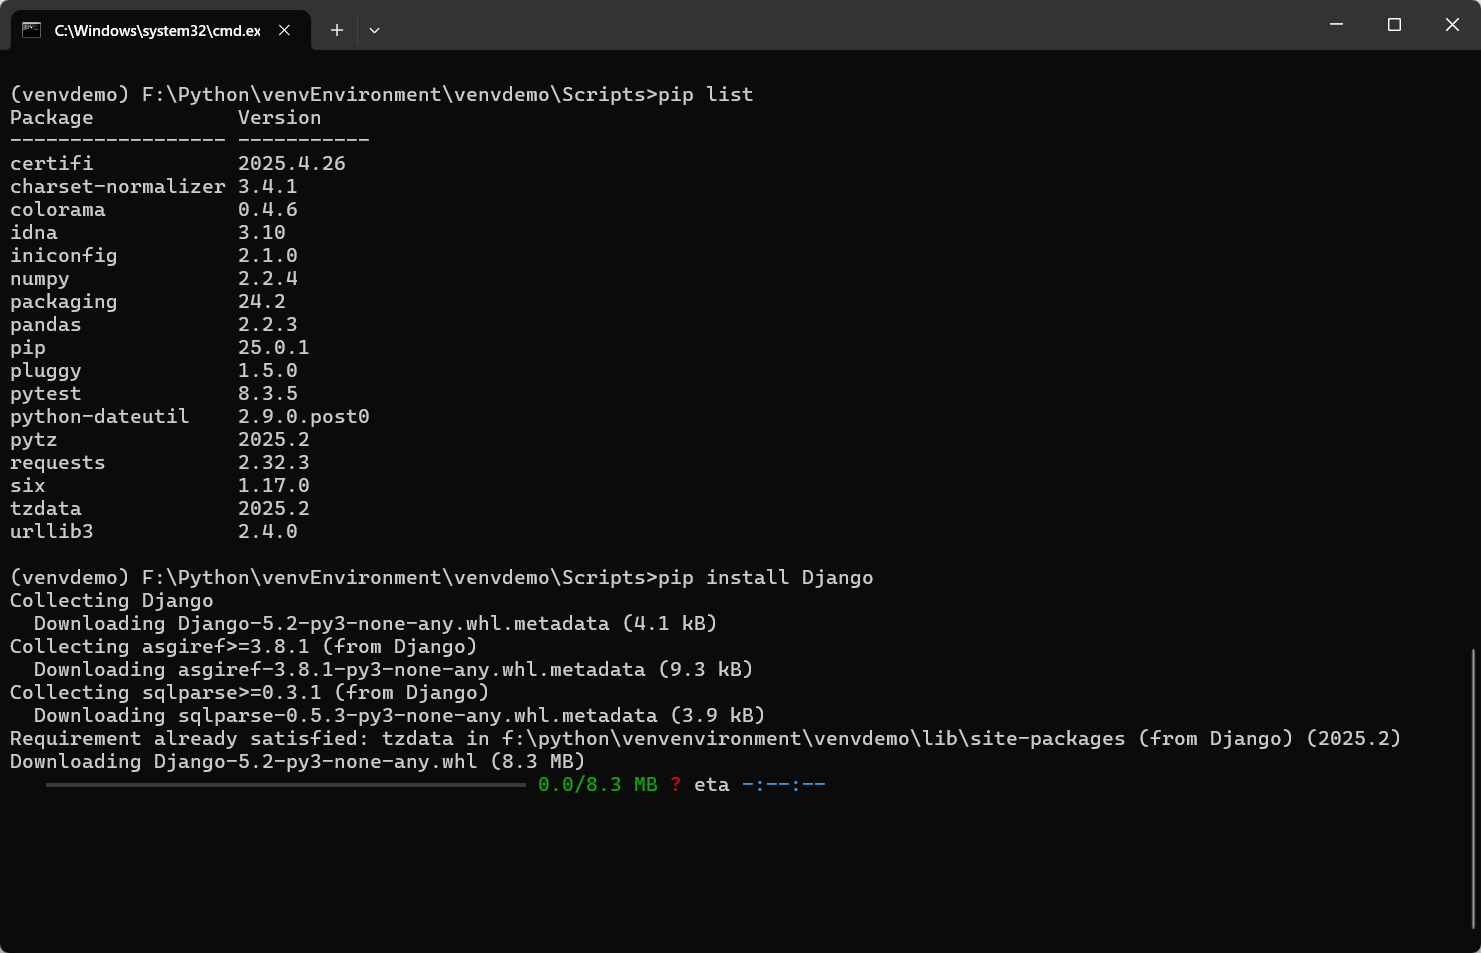Click the numpy package name
The image size is (1481, 953).
click(x=40, y=278)
